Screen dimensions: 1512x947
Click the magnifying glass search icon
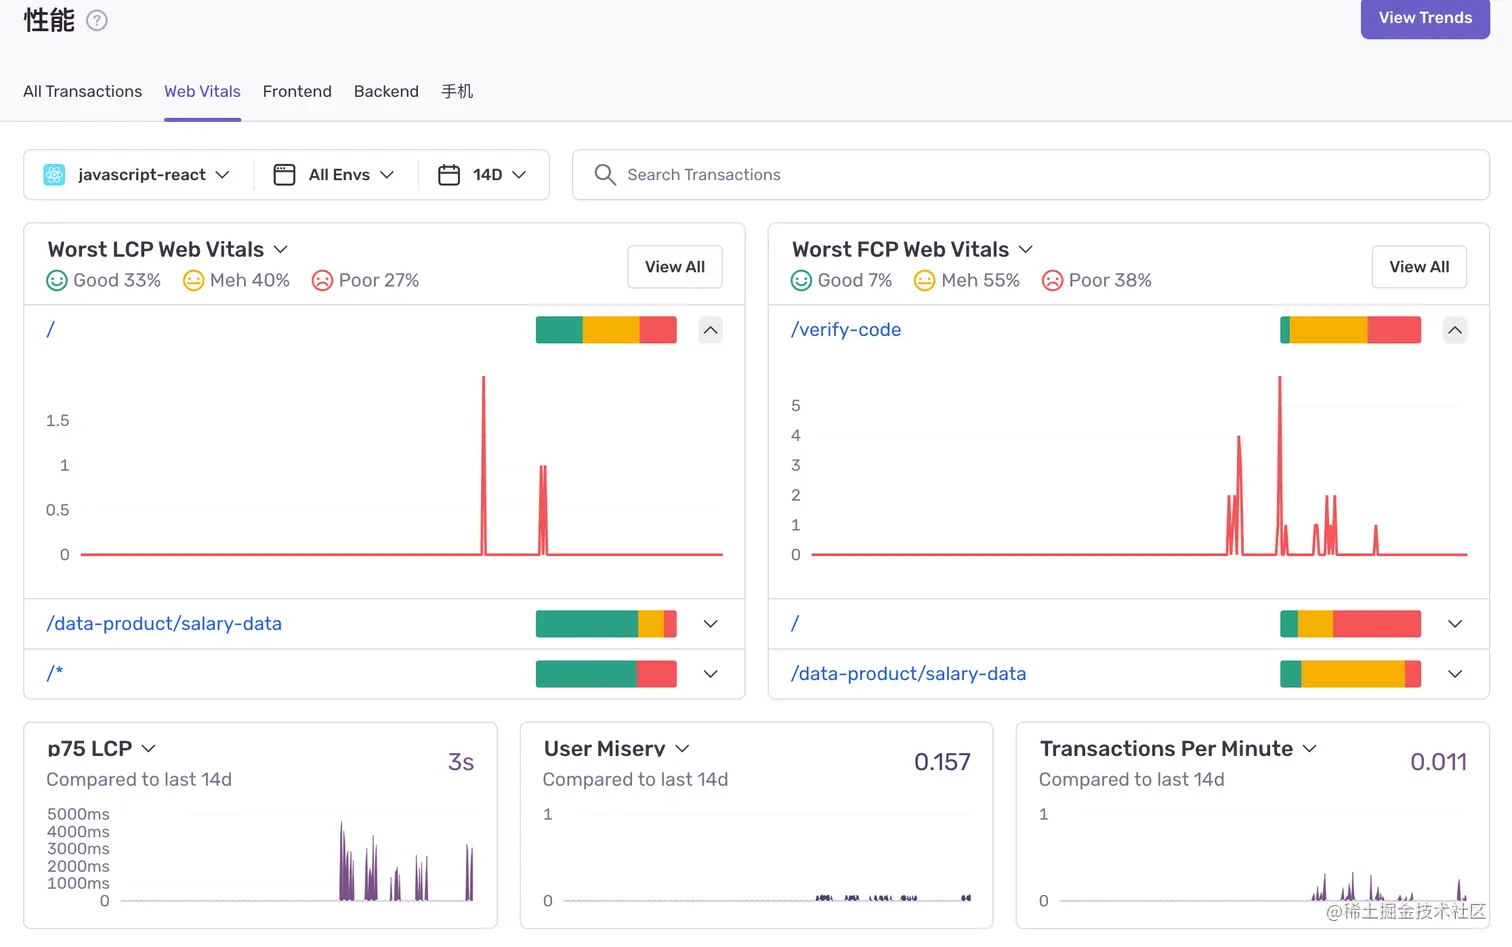pyautogui.click(x=605, y=175)
